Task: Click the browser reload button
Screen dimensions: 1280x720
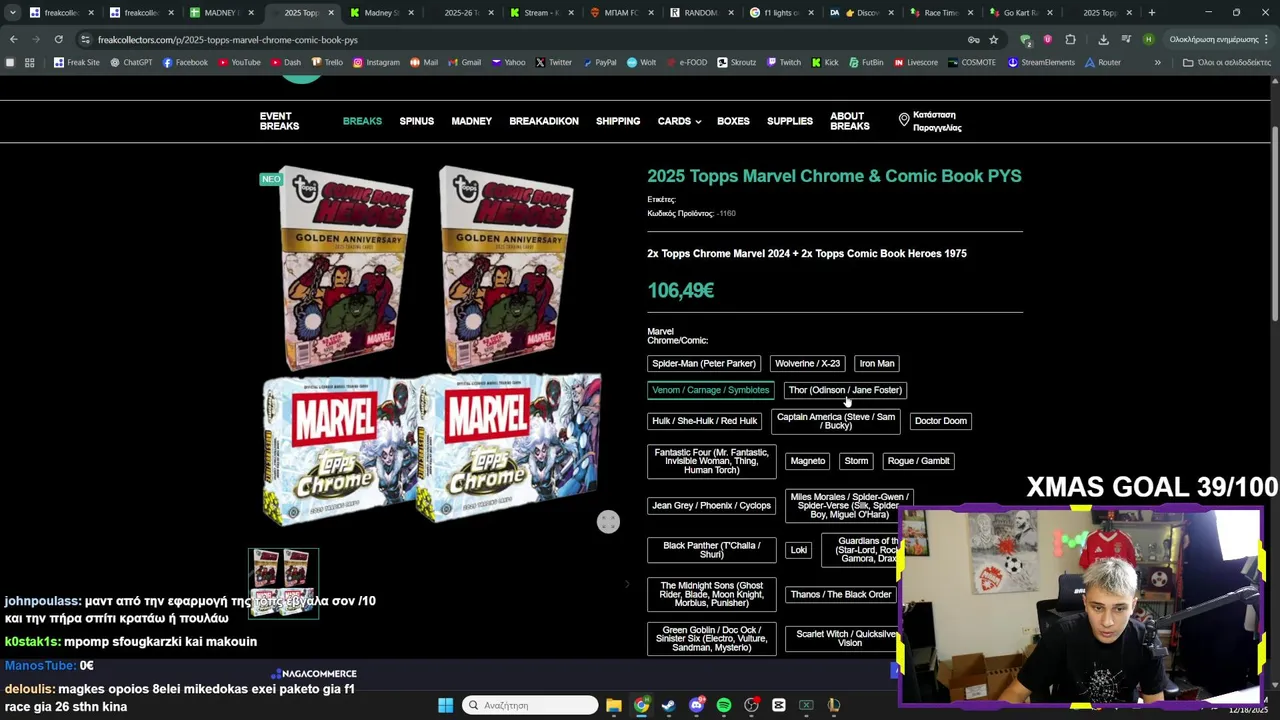Action: (58, 39)
